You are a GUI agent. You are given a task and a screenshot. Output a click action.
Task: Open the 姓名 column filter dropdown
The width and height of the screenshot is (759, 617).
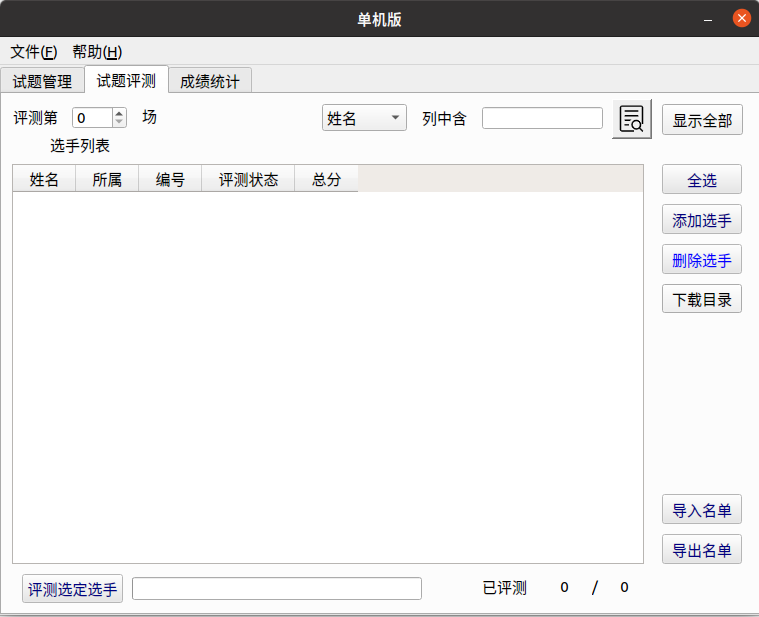tap(364, 118)
